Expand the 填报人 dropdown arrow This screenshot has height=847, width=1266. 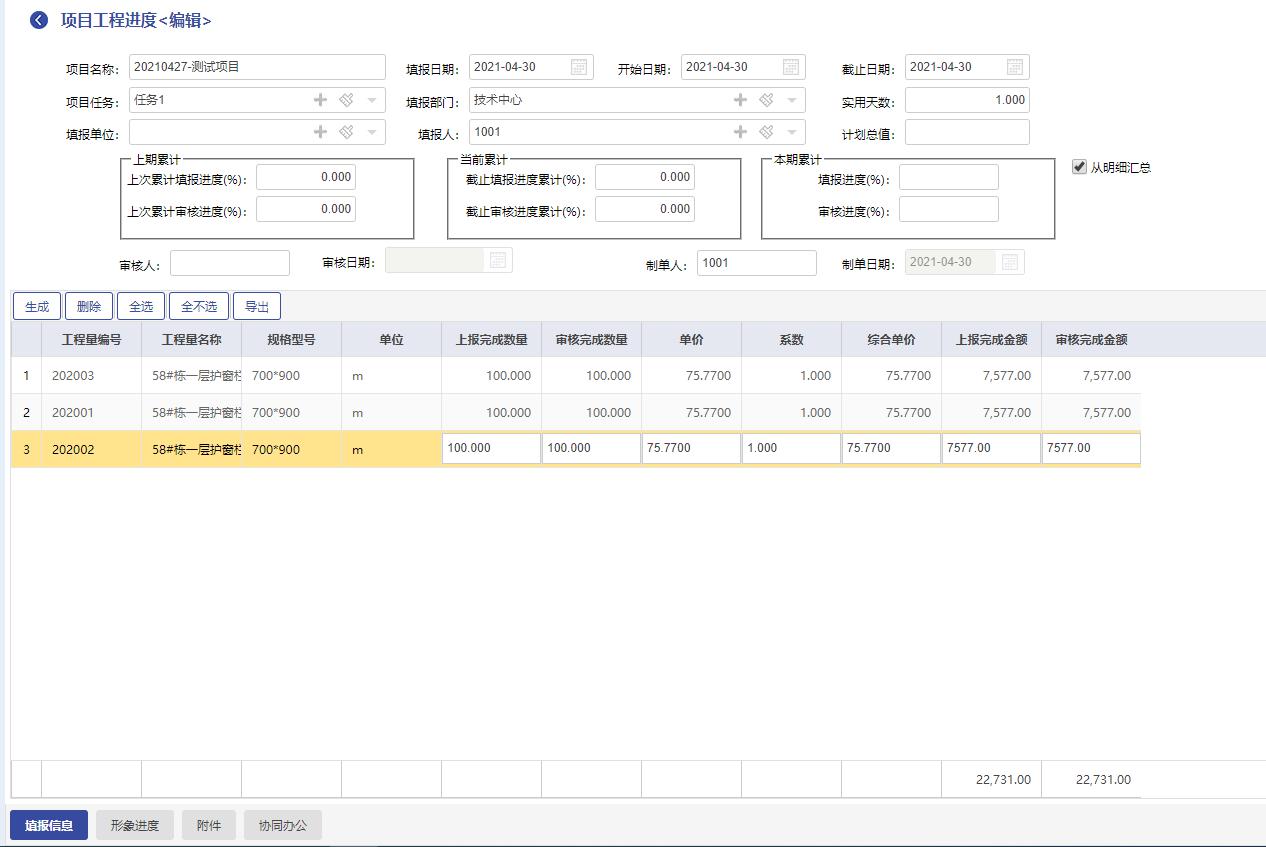click(x=791, y=132)
